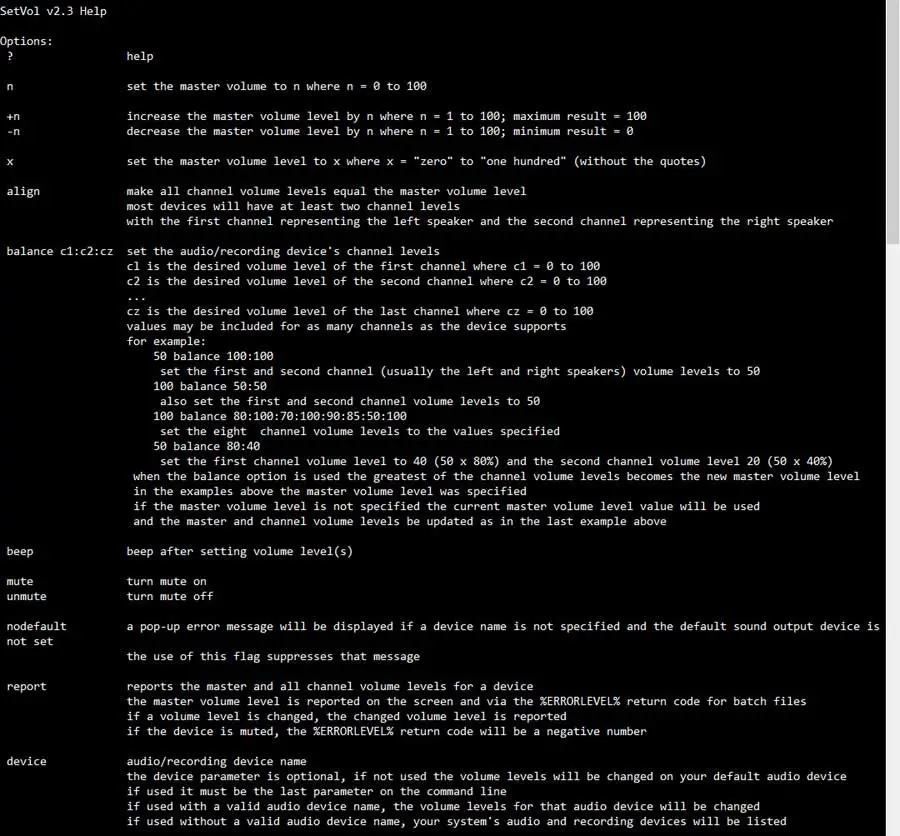
Task: Click the 'x' option name
Action: pyautogui.click(x=10, y=161)
